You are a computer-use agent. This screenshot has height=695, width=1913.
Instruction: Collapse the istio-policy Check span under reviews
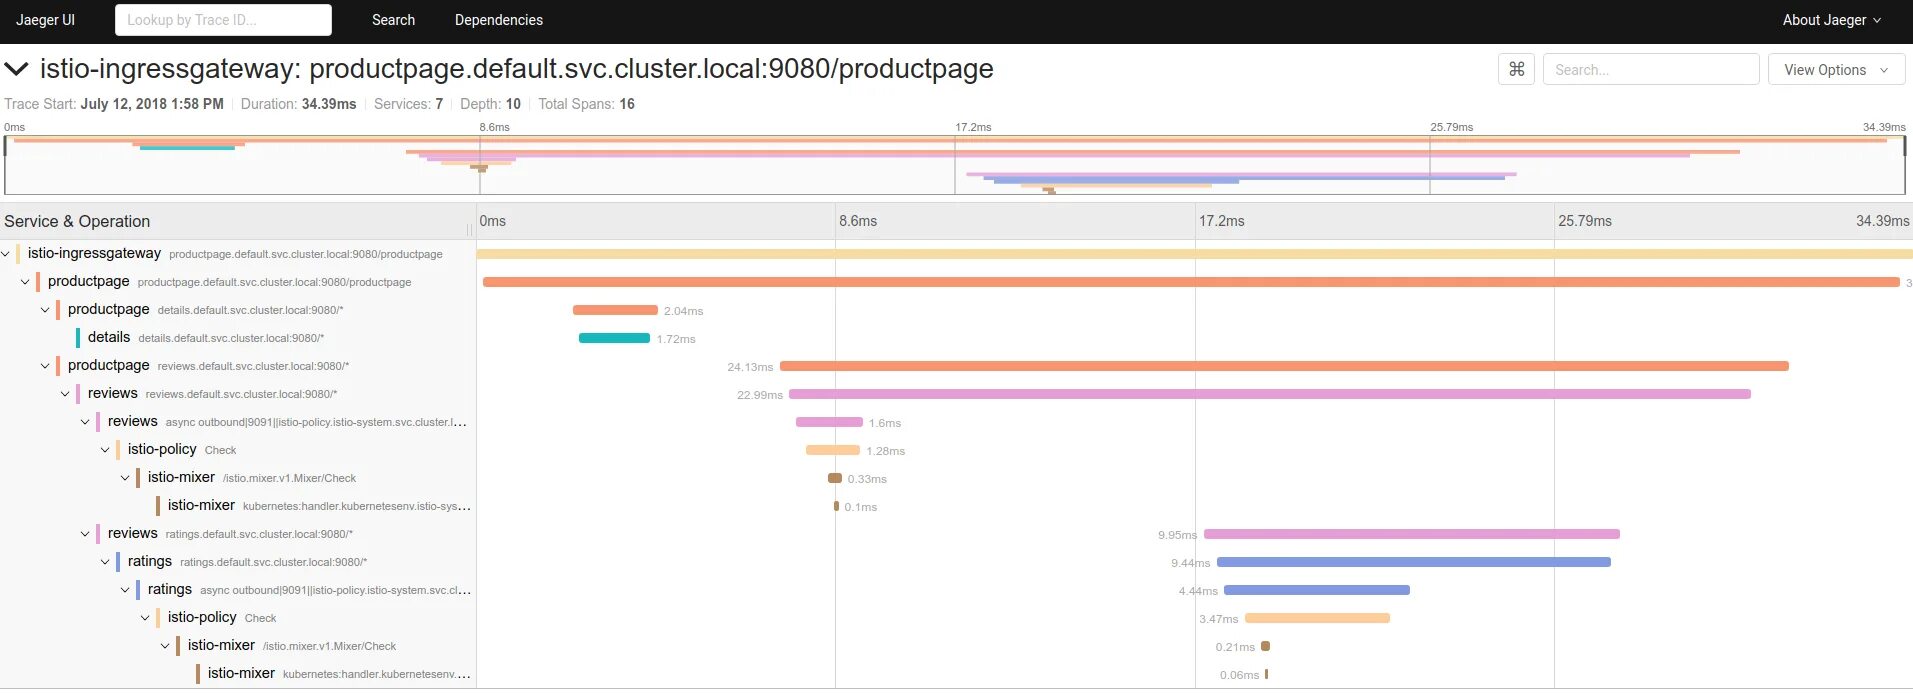tap(105, 450)
